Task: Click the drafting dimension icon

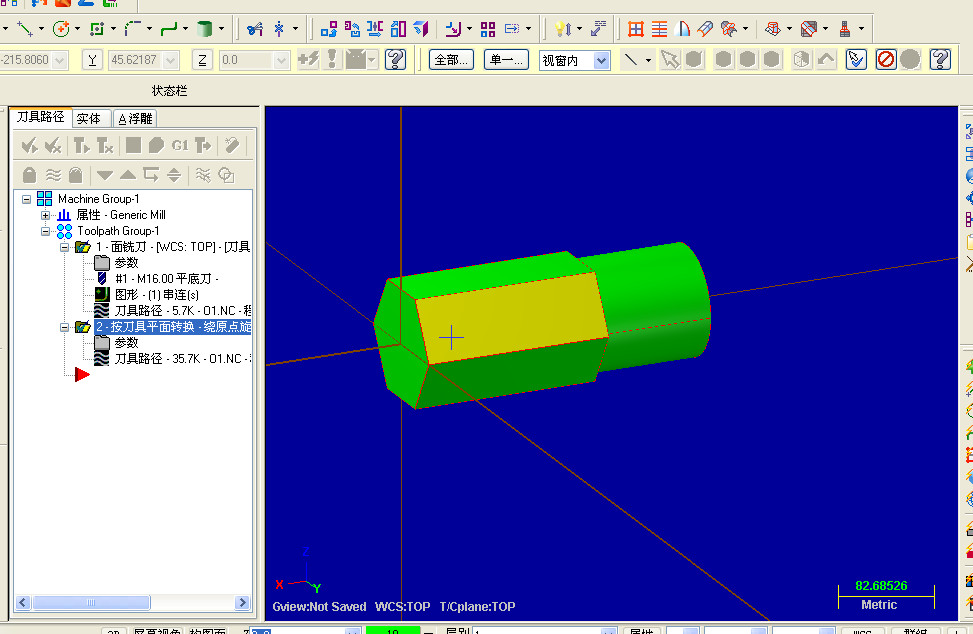Action: point(598,29)
